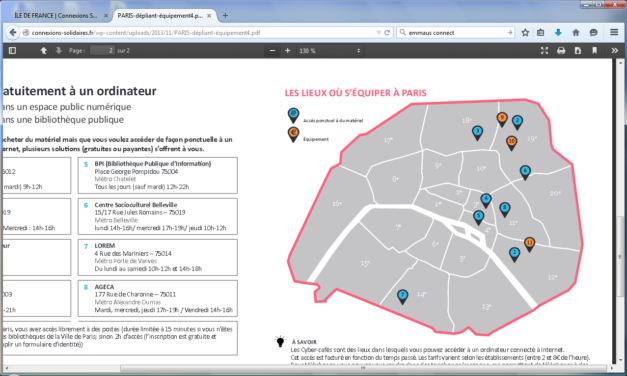Screen dimensions: 627x376
Task: Go to previous PDF page arrow
Action: tap(44, 50)
